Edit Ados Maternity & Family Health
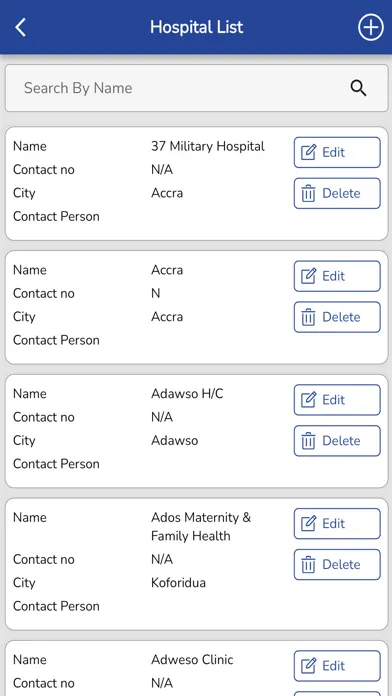Viewport: 392px width, 696px height. click(x=337, y=524)
